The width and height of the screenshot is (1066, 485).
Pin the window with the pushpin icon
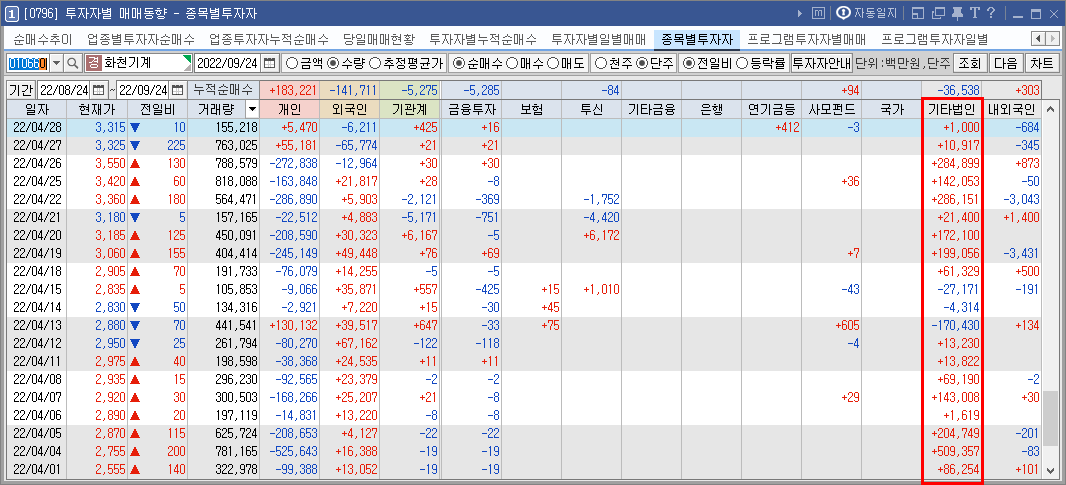[x=957, y=13]
